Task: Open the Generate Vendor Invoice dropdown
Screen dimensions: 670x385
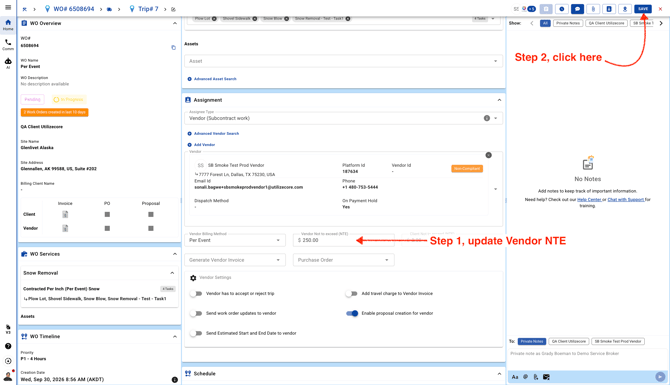Action: coord(235,260)
